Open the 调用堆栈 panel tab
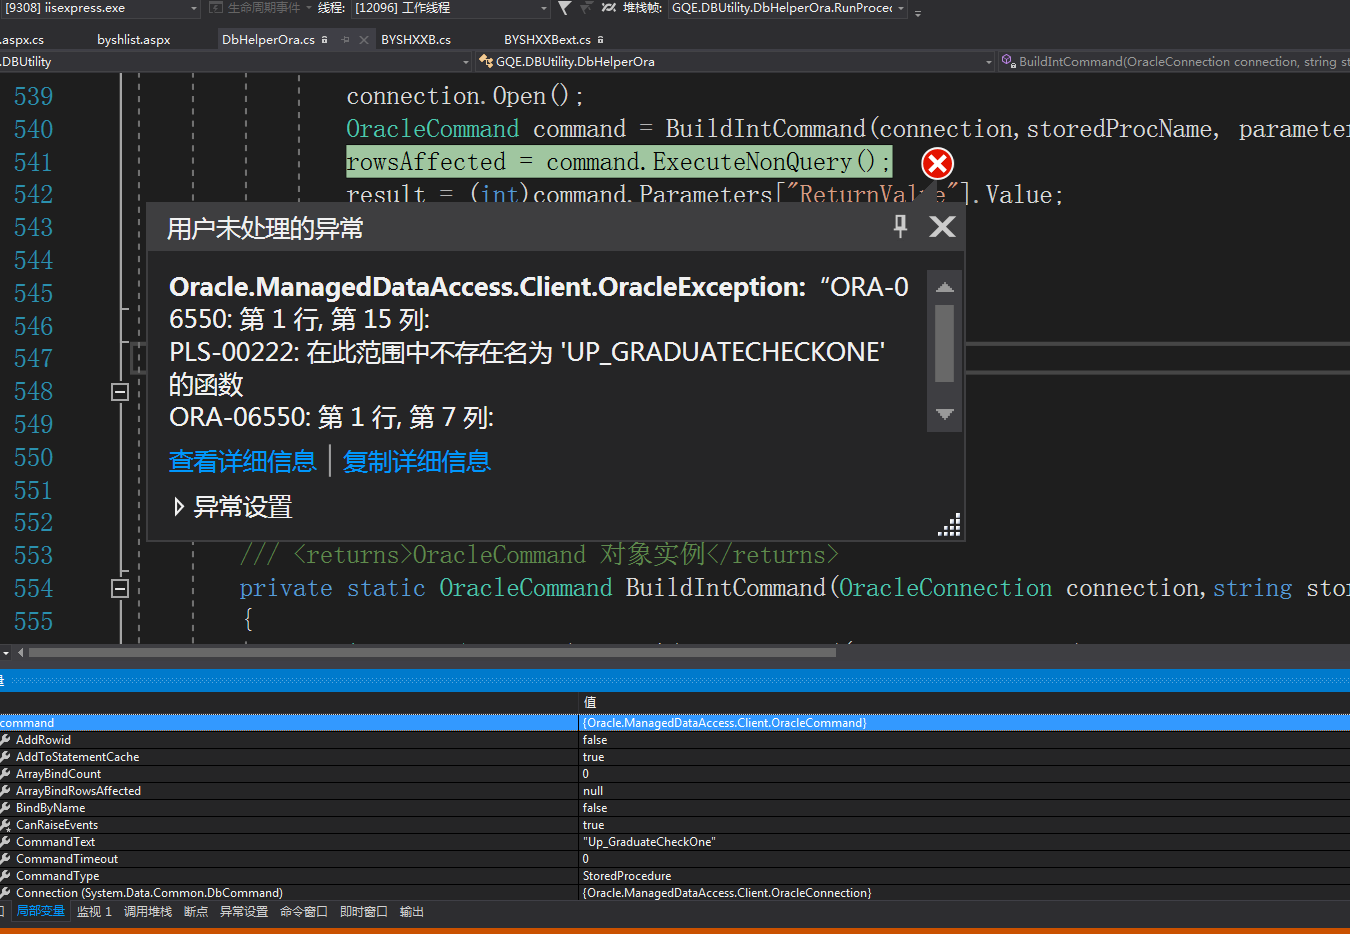 (148, 912)
